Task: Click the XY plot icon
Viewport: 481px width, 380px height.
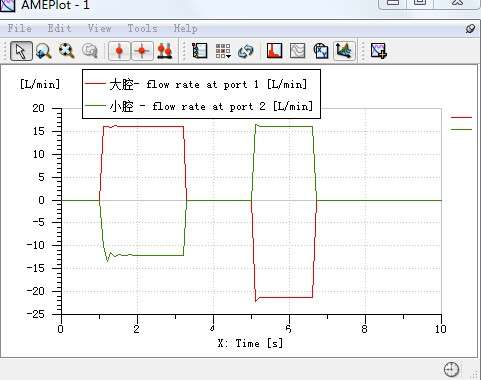Action: tap(321, 51)
